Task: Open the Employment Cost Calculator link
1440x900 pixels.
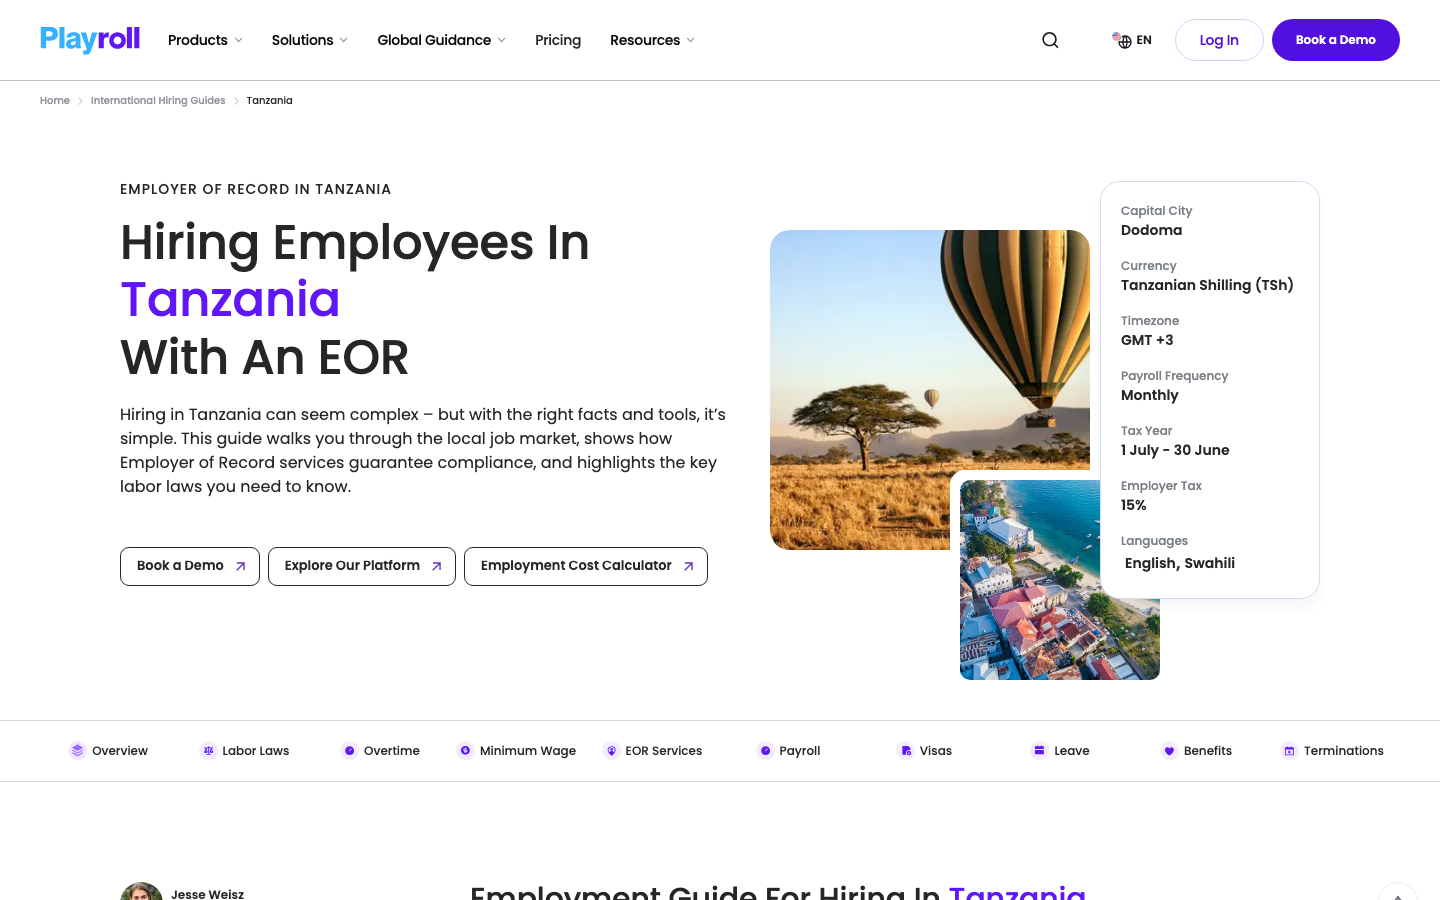Action: point(586,566)
